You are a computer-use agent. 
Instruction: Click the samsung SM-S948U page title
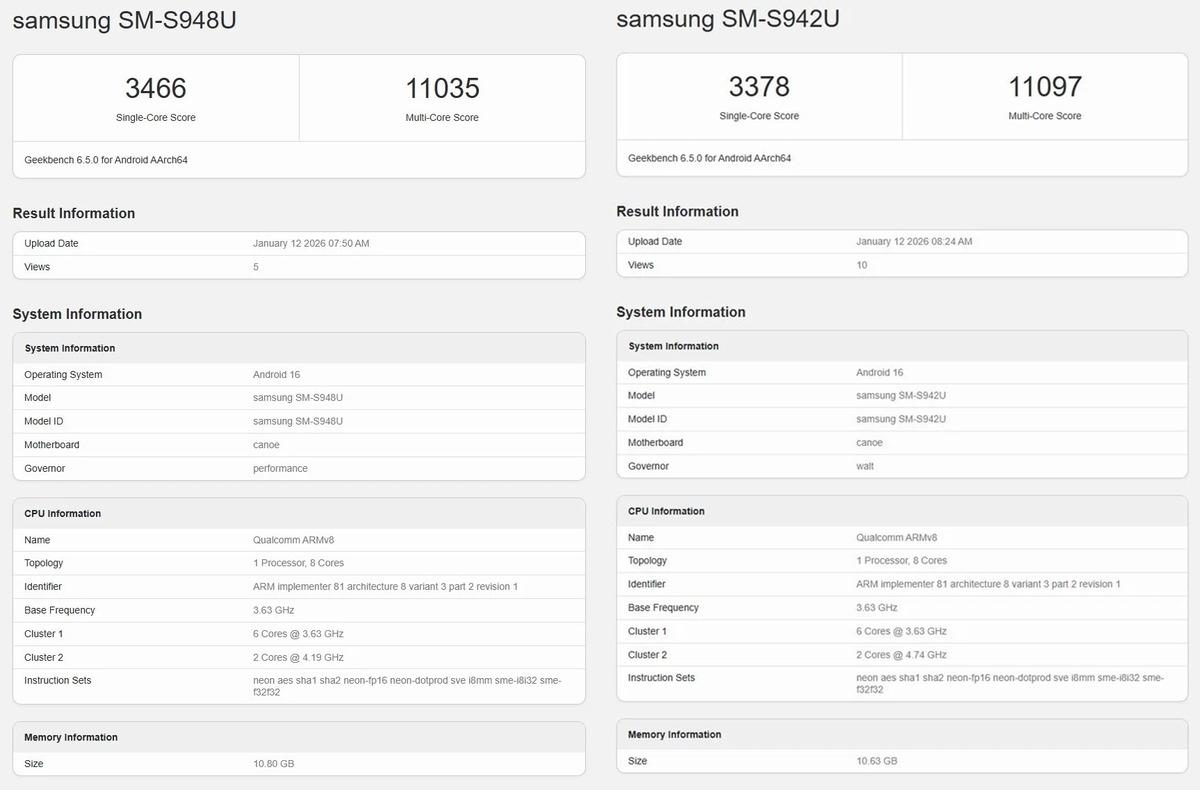pos(124,21)
